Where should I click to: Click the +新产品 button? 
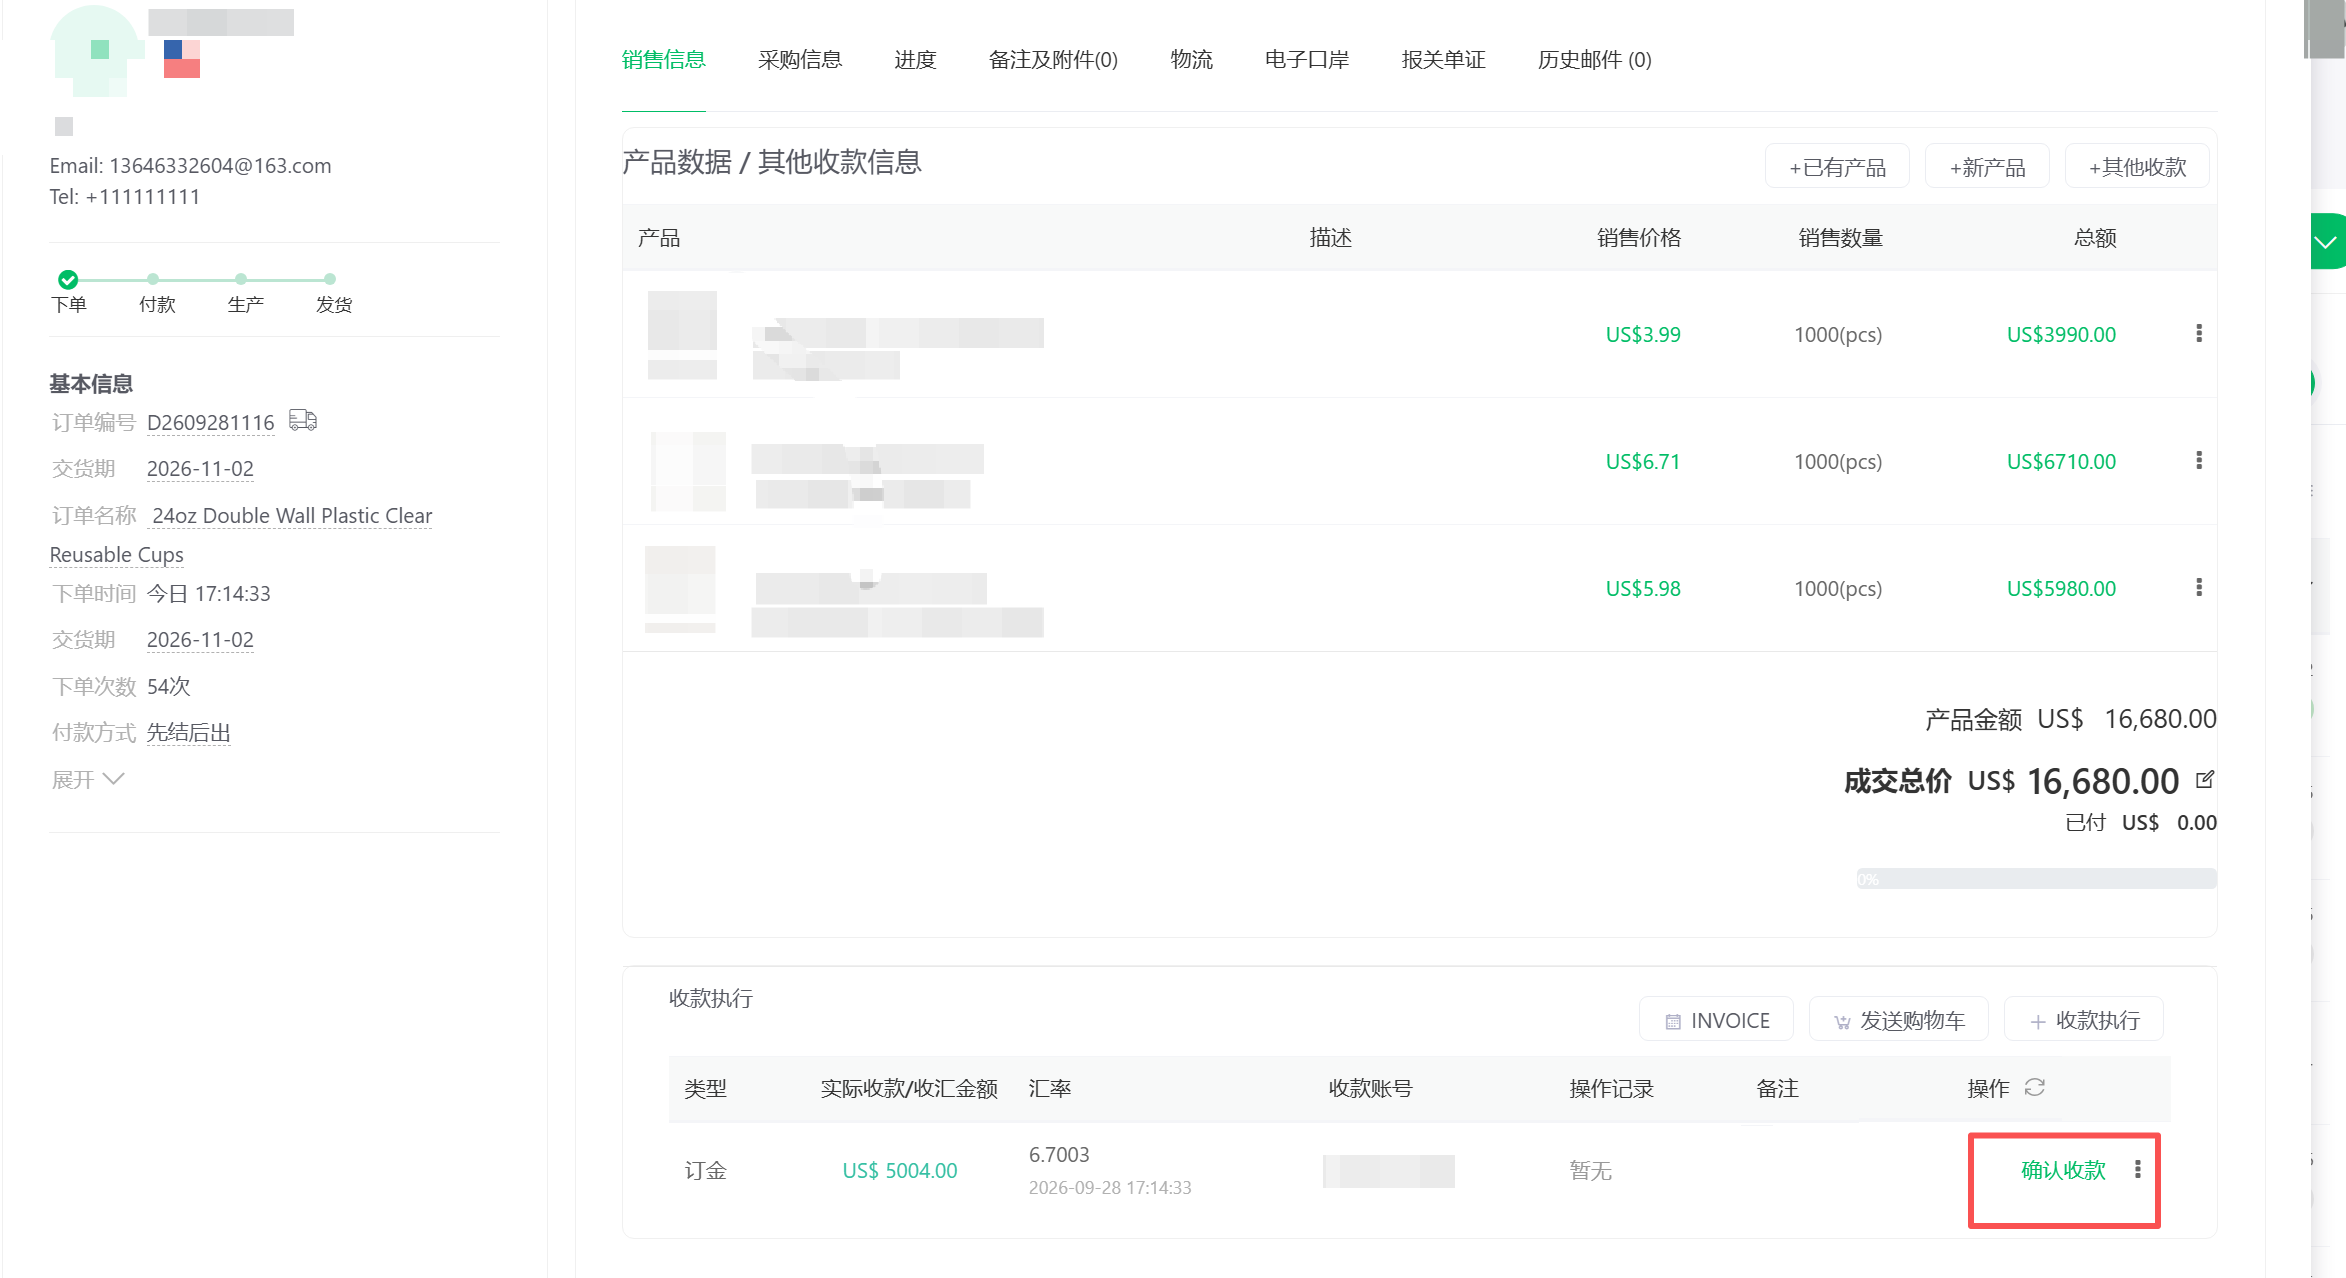pyautogui.click(x=1987, y=166)
